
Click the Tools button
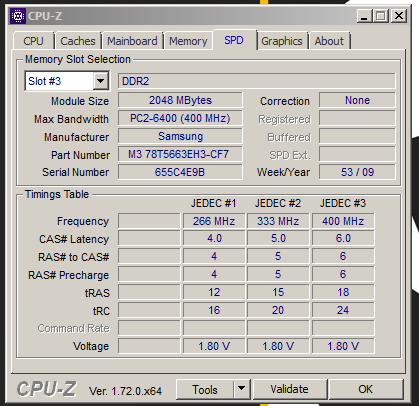[x=205, y=389]
